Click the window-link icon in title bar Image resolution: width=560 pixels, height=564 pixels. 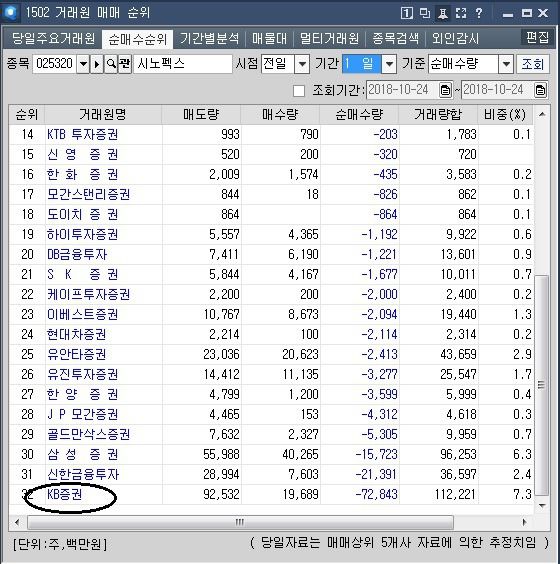click(x=425, y=13)
